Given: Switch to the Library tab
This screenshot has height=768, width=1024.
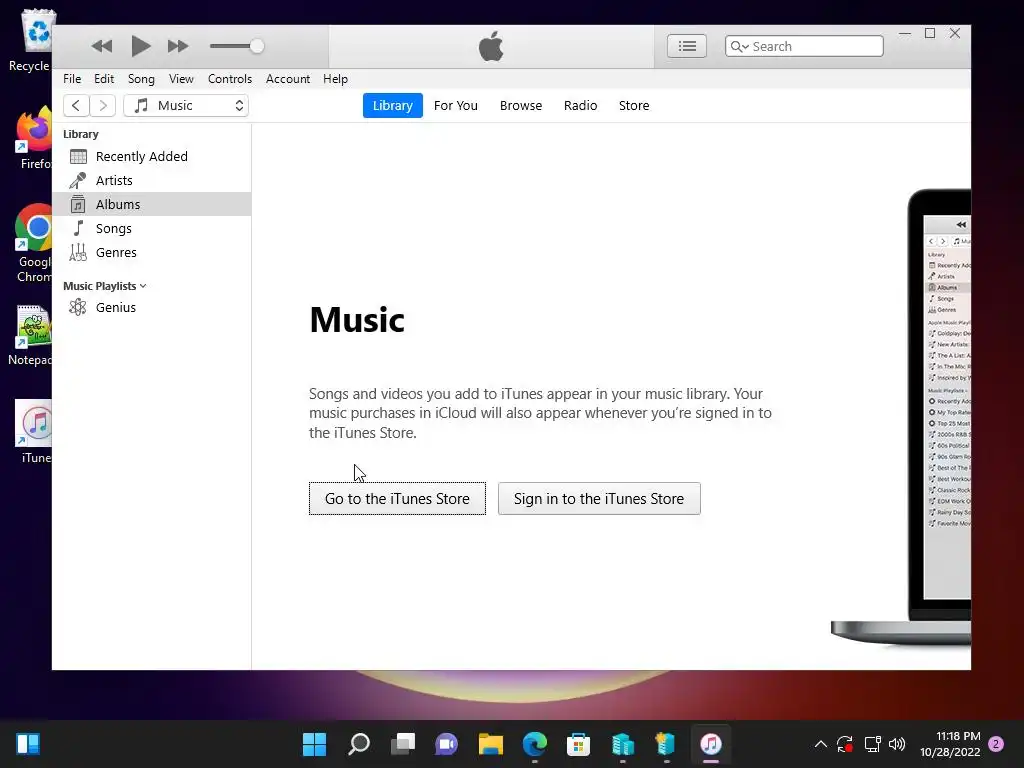Looking at the screenshot, I should point(392,105).
